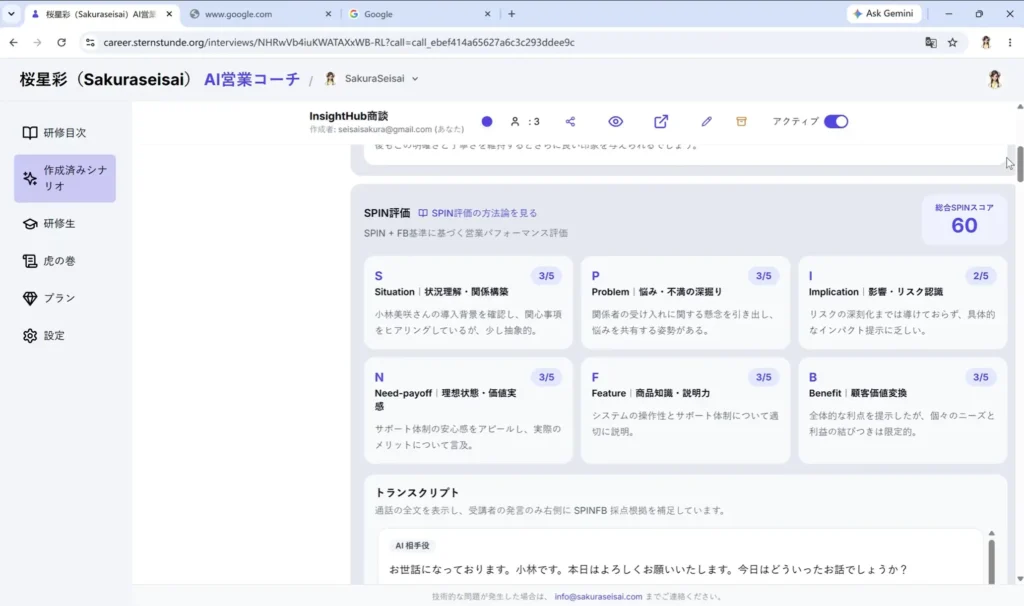Select the Feature score card
Screen dimensions: 1024x606
point(685,411)
